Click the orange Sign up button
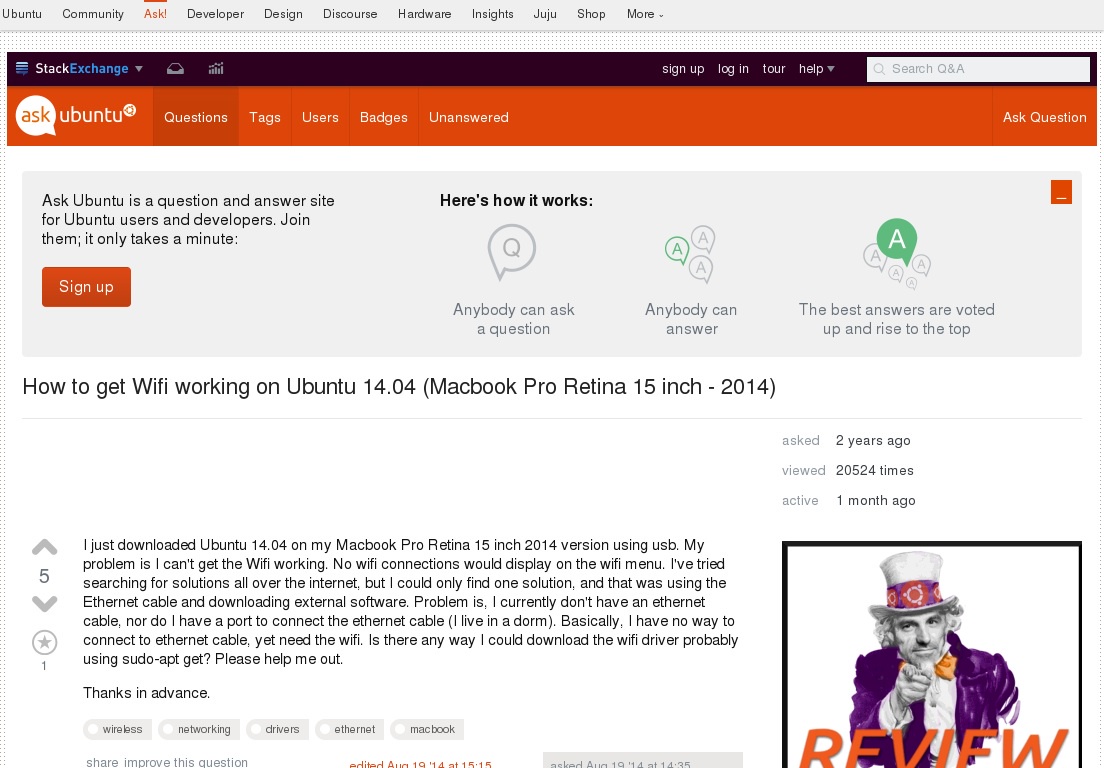The image size is (1104, 768). 86,287
